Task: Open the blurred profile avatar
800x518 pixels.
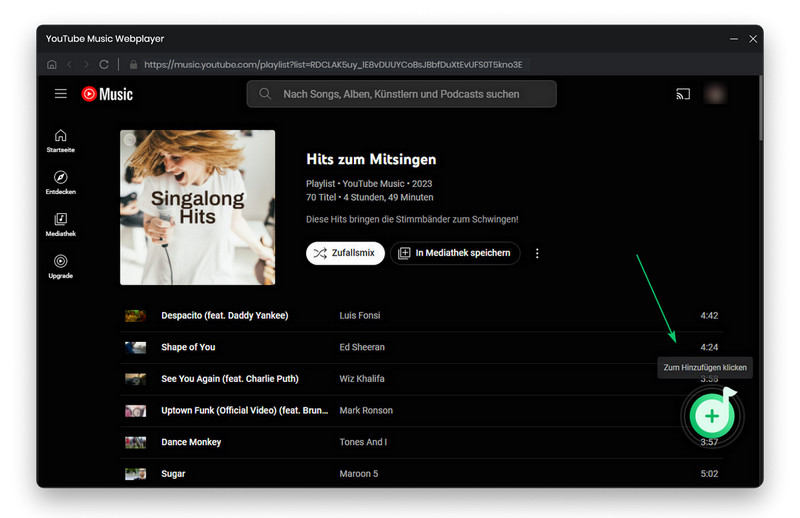Action: pos(715,94)
